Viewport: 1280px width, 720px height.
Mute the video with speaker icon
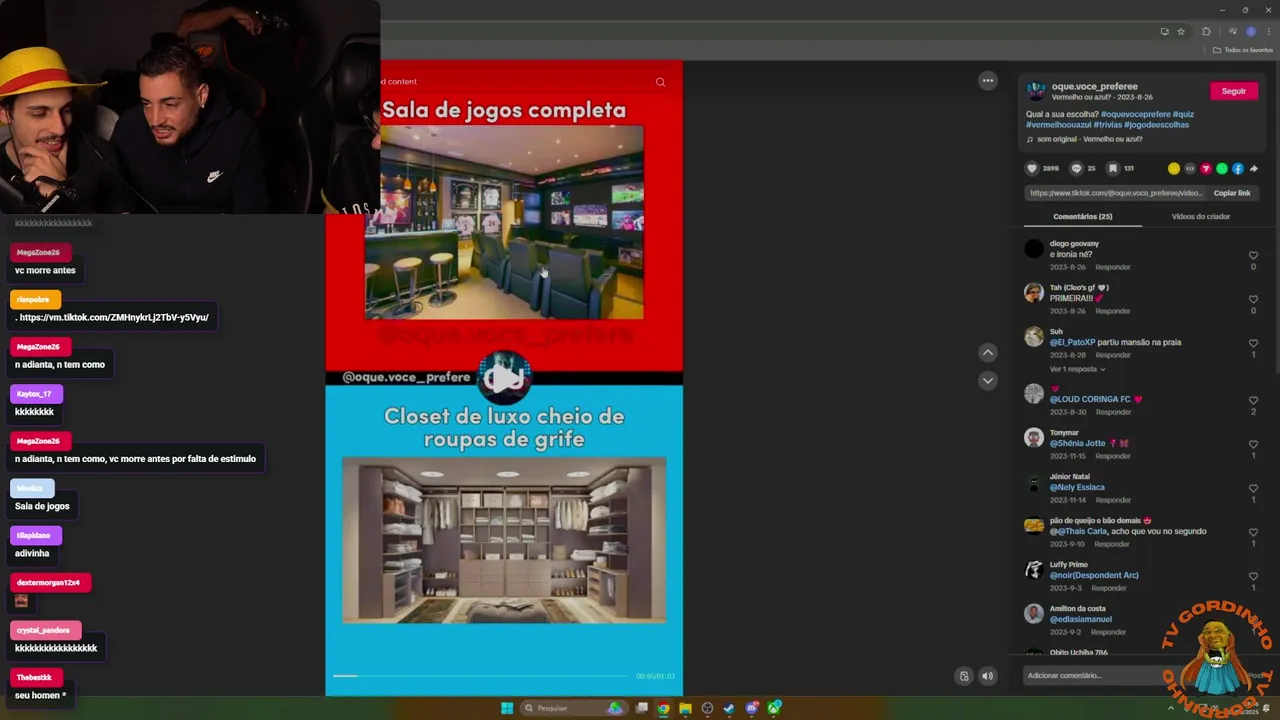click(987, 676)
